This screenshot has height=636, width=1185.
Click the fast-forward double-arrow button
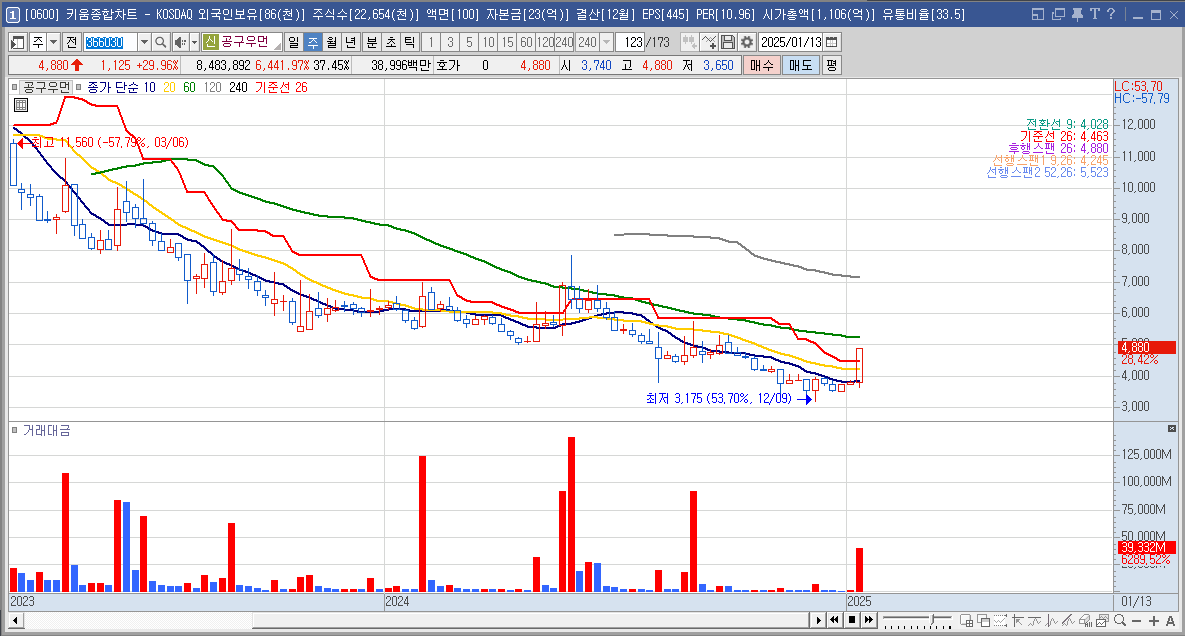pyautogui.click(x=869, y=621)
